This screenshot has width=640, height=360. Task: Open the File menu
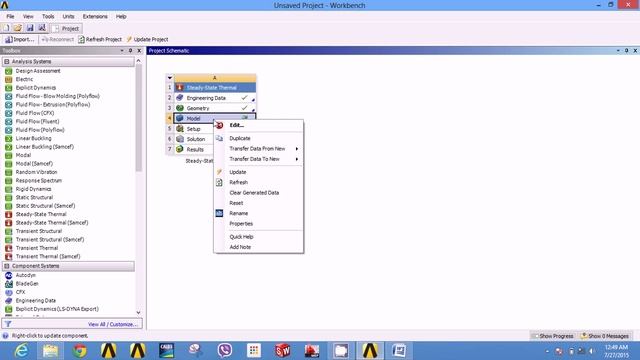click(x=10, y=17)
